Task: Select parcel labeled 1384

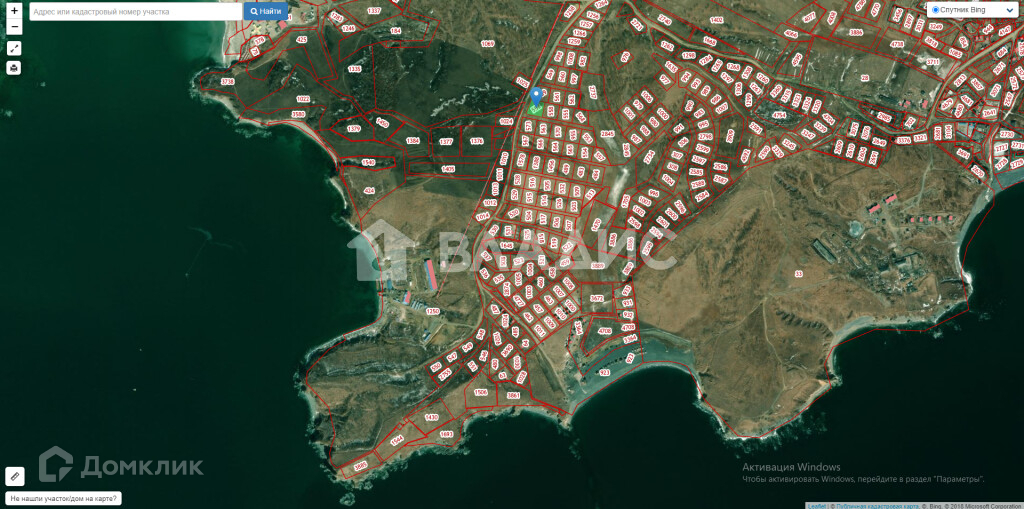Action: coord(413,140)
